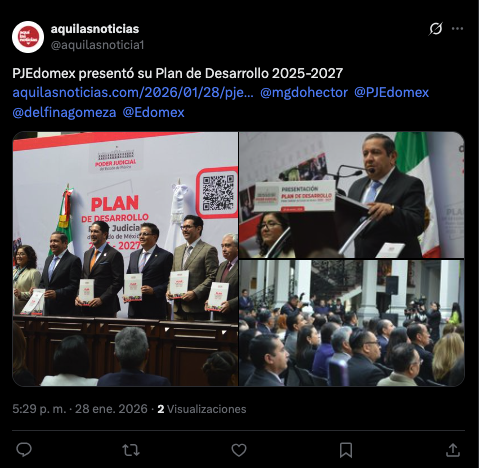Open the Grok explain post icon
The image size is (479, 468).
click(436, 29)
